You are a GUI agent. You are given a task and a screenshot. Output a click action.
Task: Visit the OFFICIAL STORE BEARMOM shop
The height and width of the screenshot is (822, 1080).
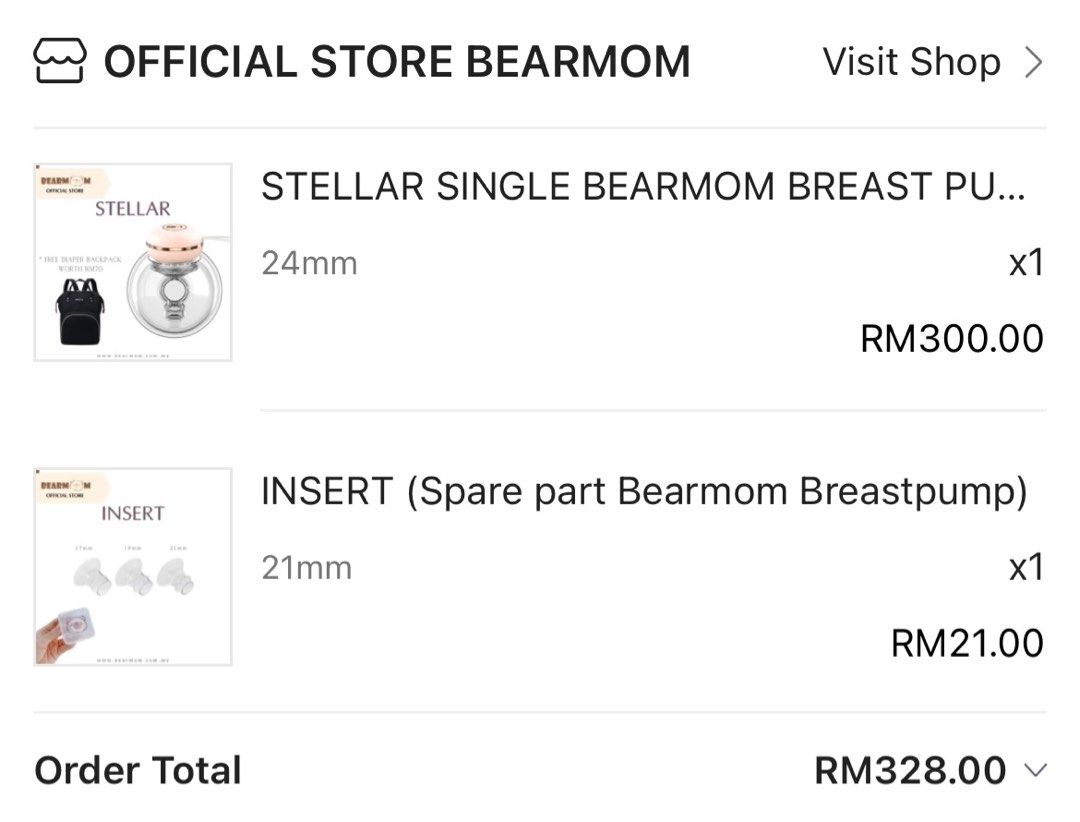[x=395, y=61]
